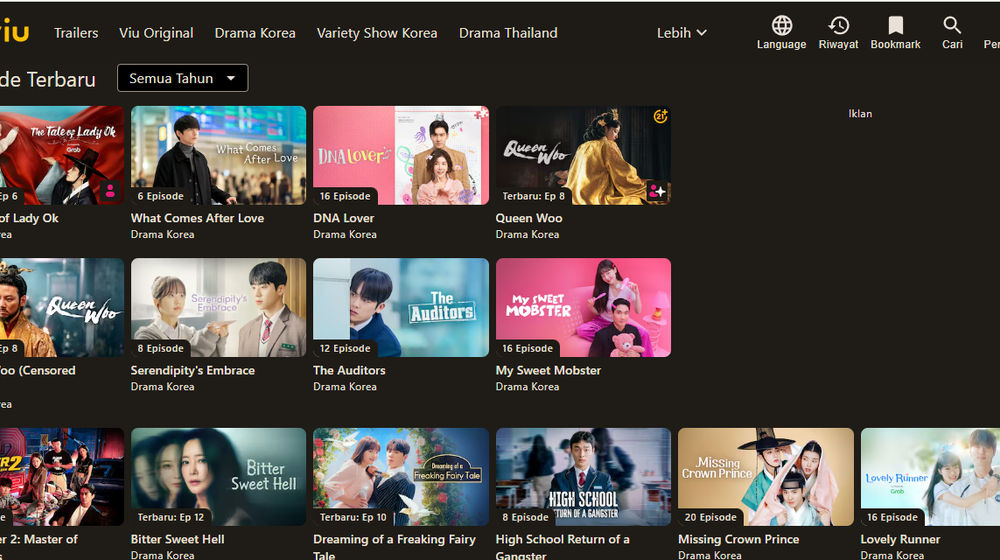
Task: Click premium badge on Queen Woo poster
Action: pyautogui.click(x=657, y=191)
